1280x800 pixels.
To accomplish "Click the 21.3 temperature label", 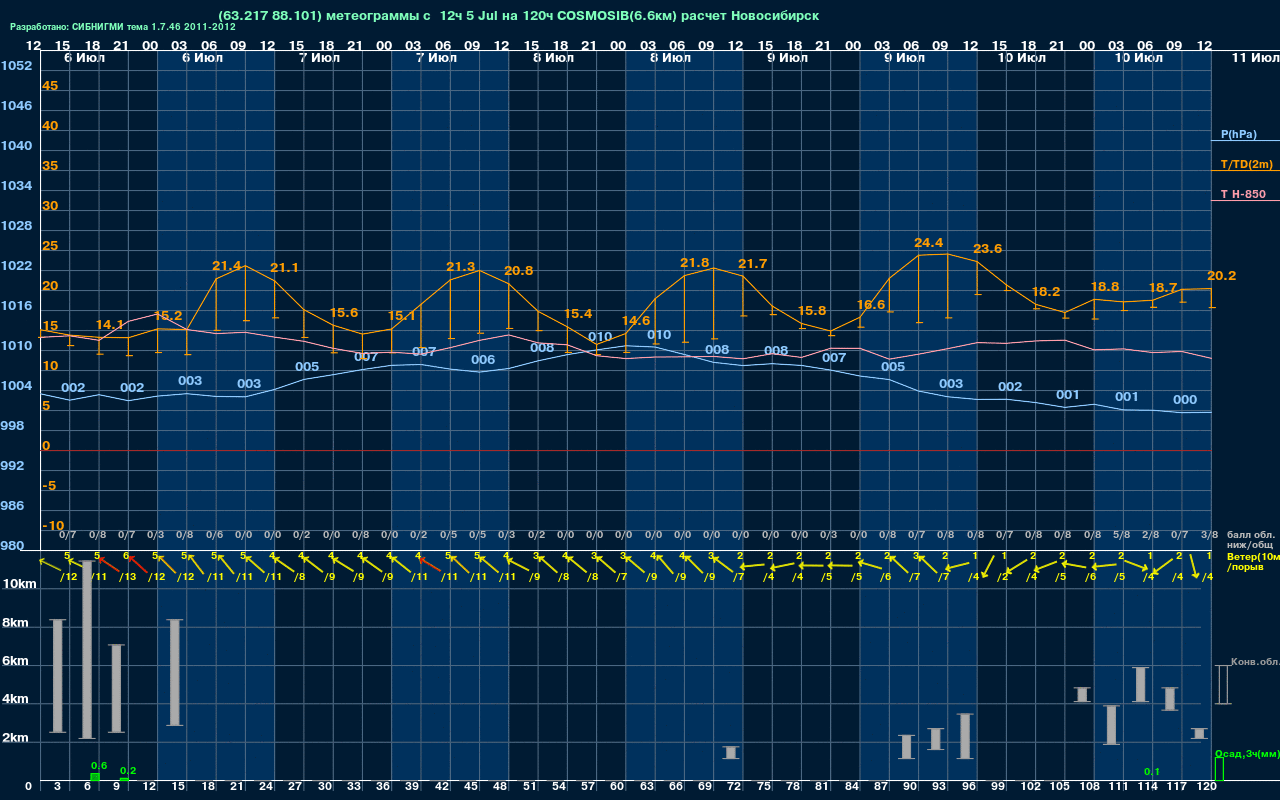I will (x=461, y=267).
